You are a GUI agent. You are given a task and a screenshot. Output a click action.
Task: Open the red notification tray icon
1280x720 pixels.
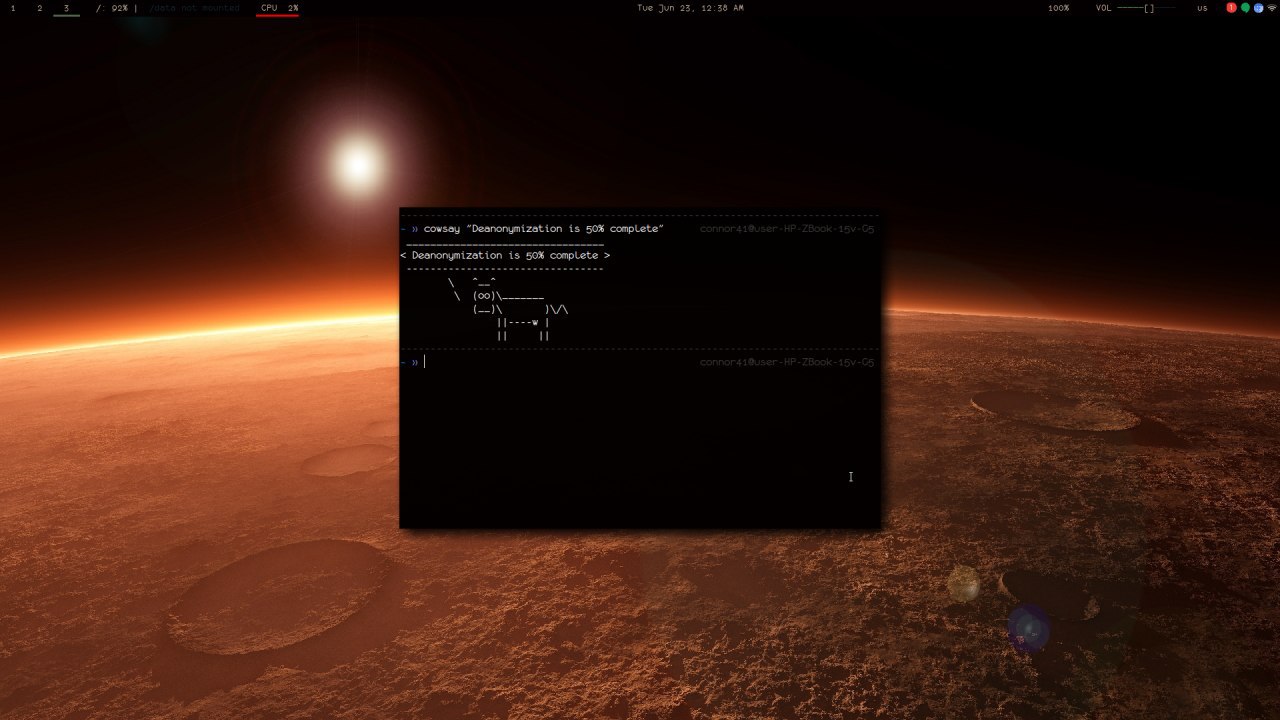1232,8
